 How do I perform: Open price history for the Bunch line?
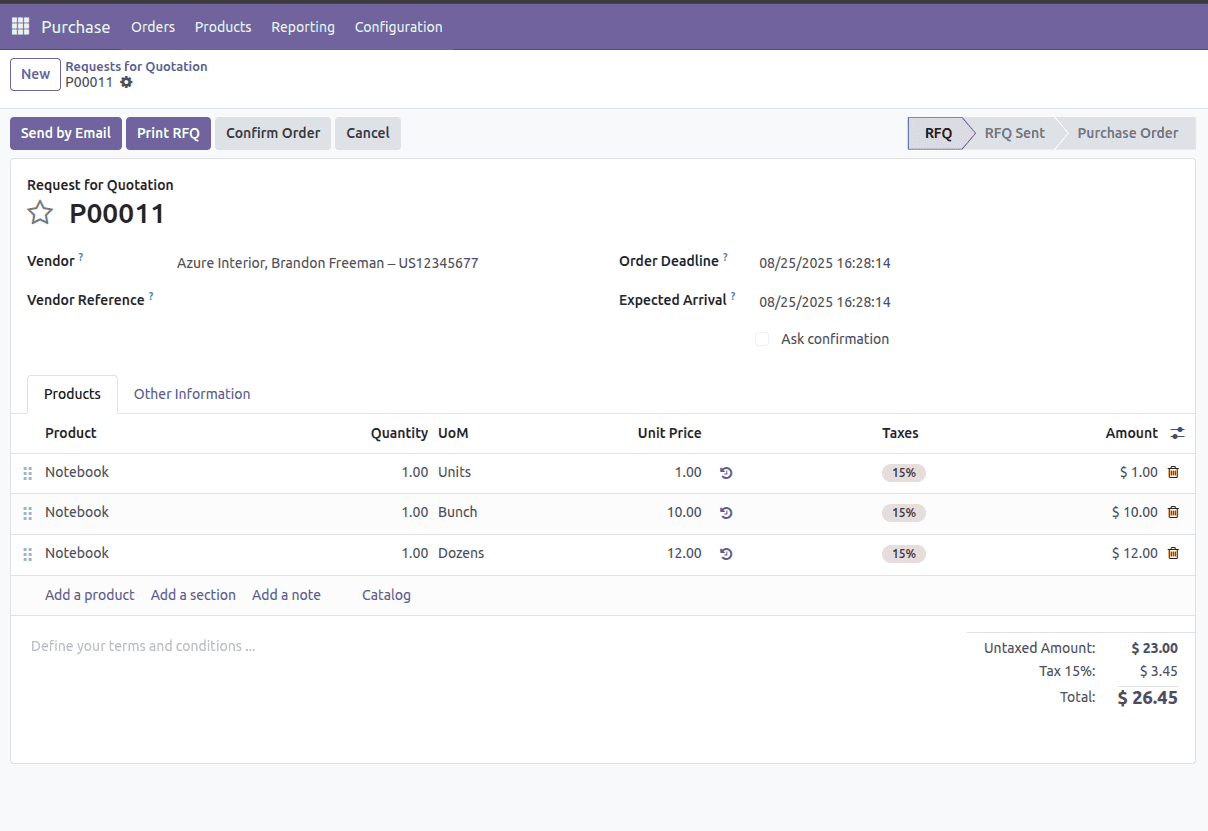[725, 512]
